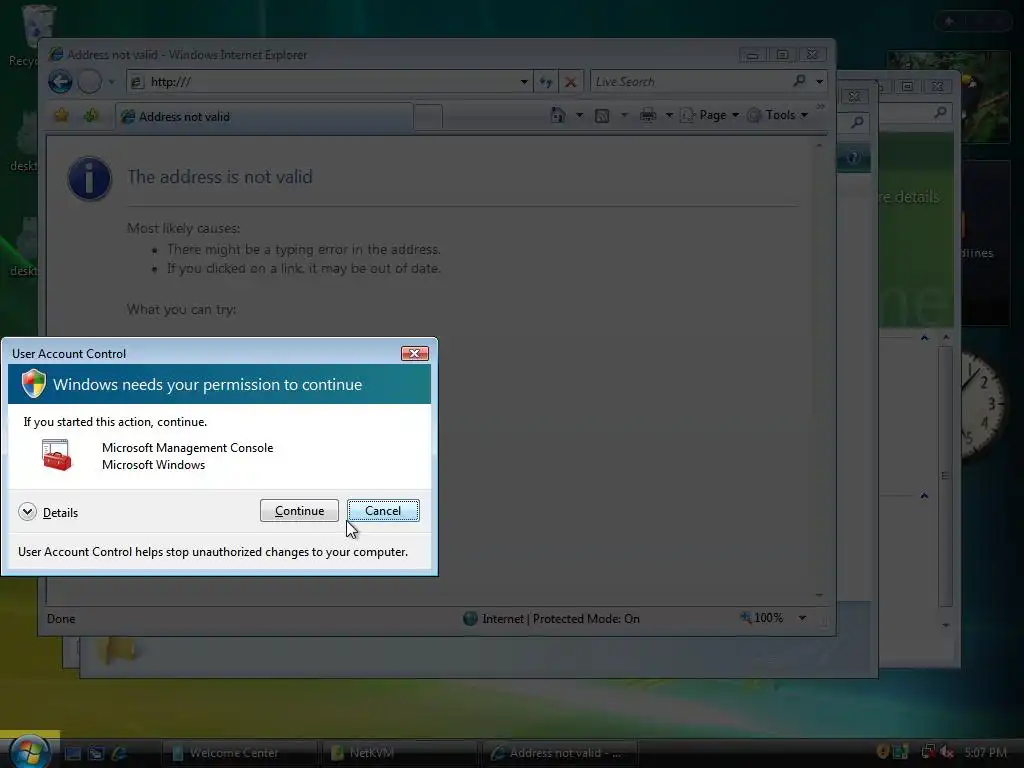Click the IE page scroll down arrow
The image size is (1024, 768).
pos(819,596)
